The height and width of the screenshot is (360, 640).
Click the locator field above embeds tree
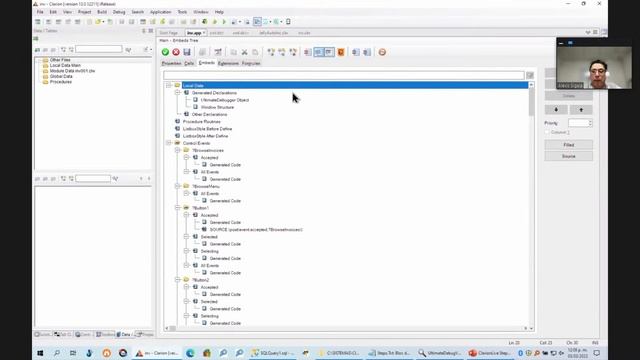[x=344, y=76]
